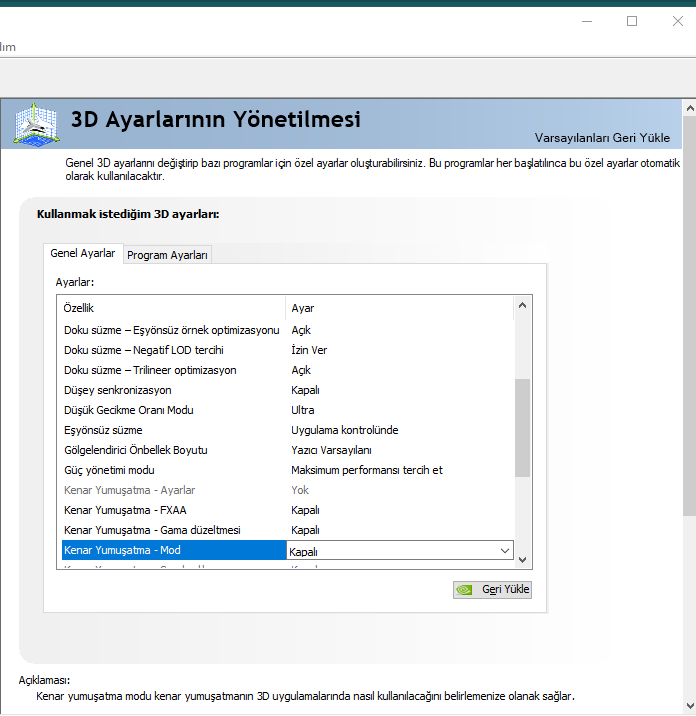Image resolution: width=696 pixels, height=716 pixels.
Task: Open Eşyönsüz süzme value Uygulama kontrolünde
Action: pos(344,430)
